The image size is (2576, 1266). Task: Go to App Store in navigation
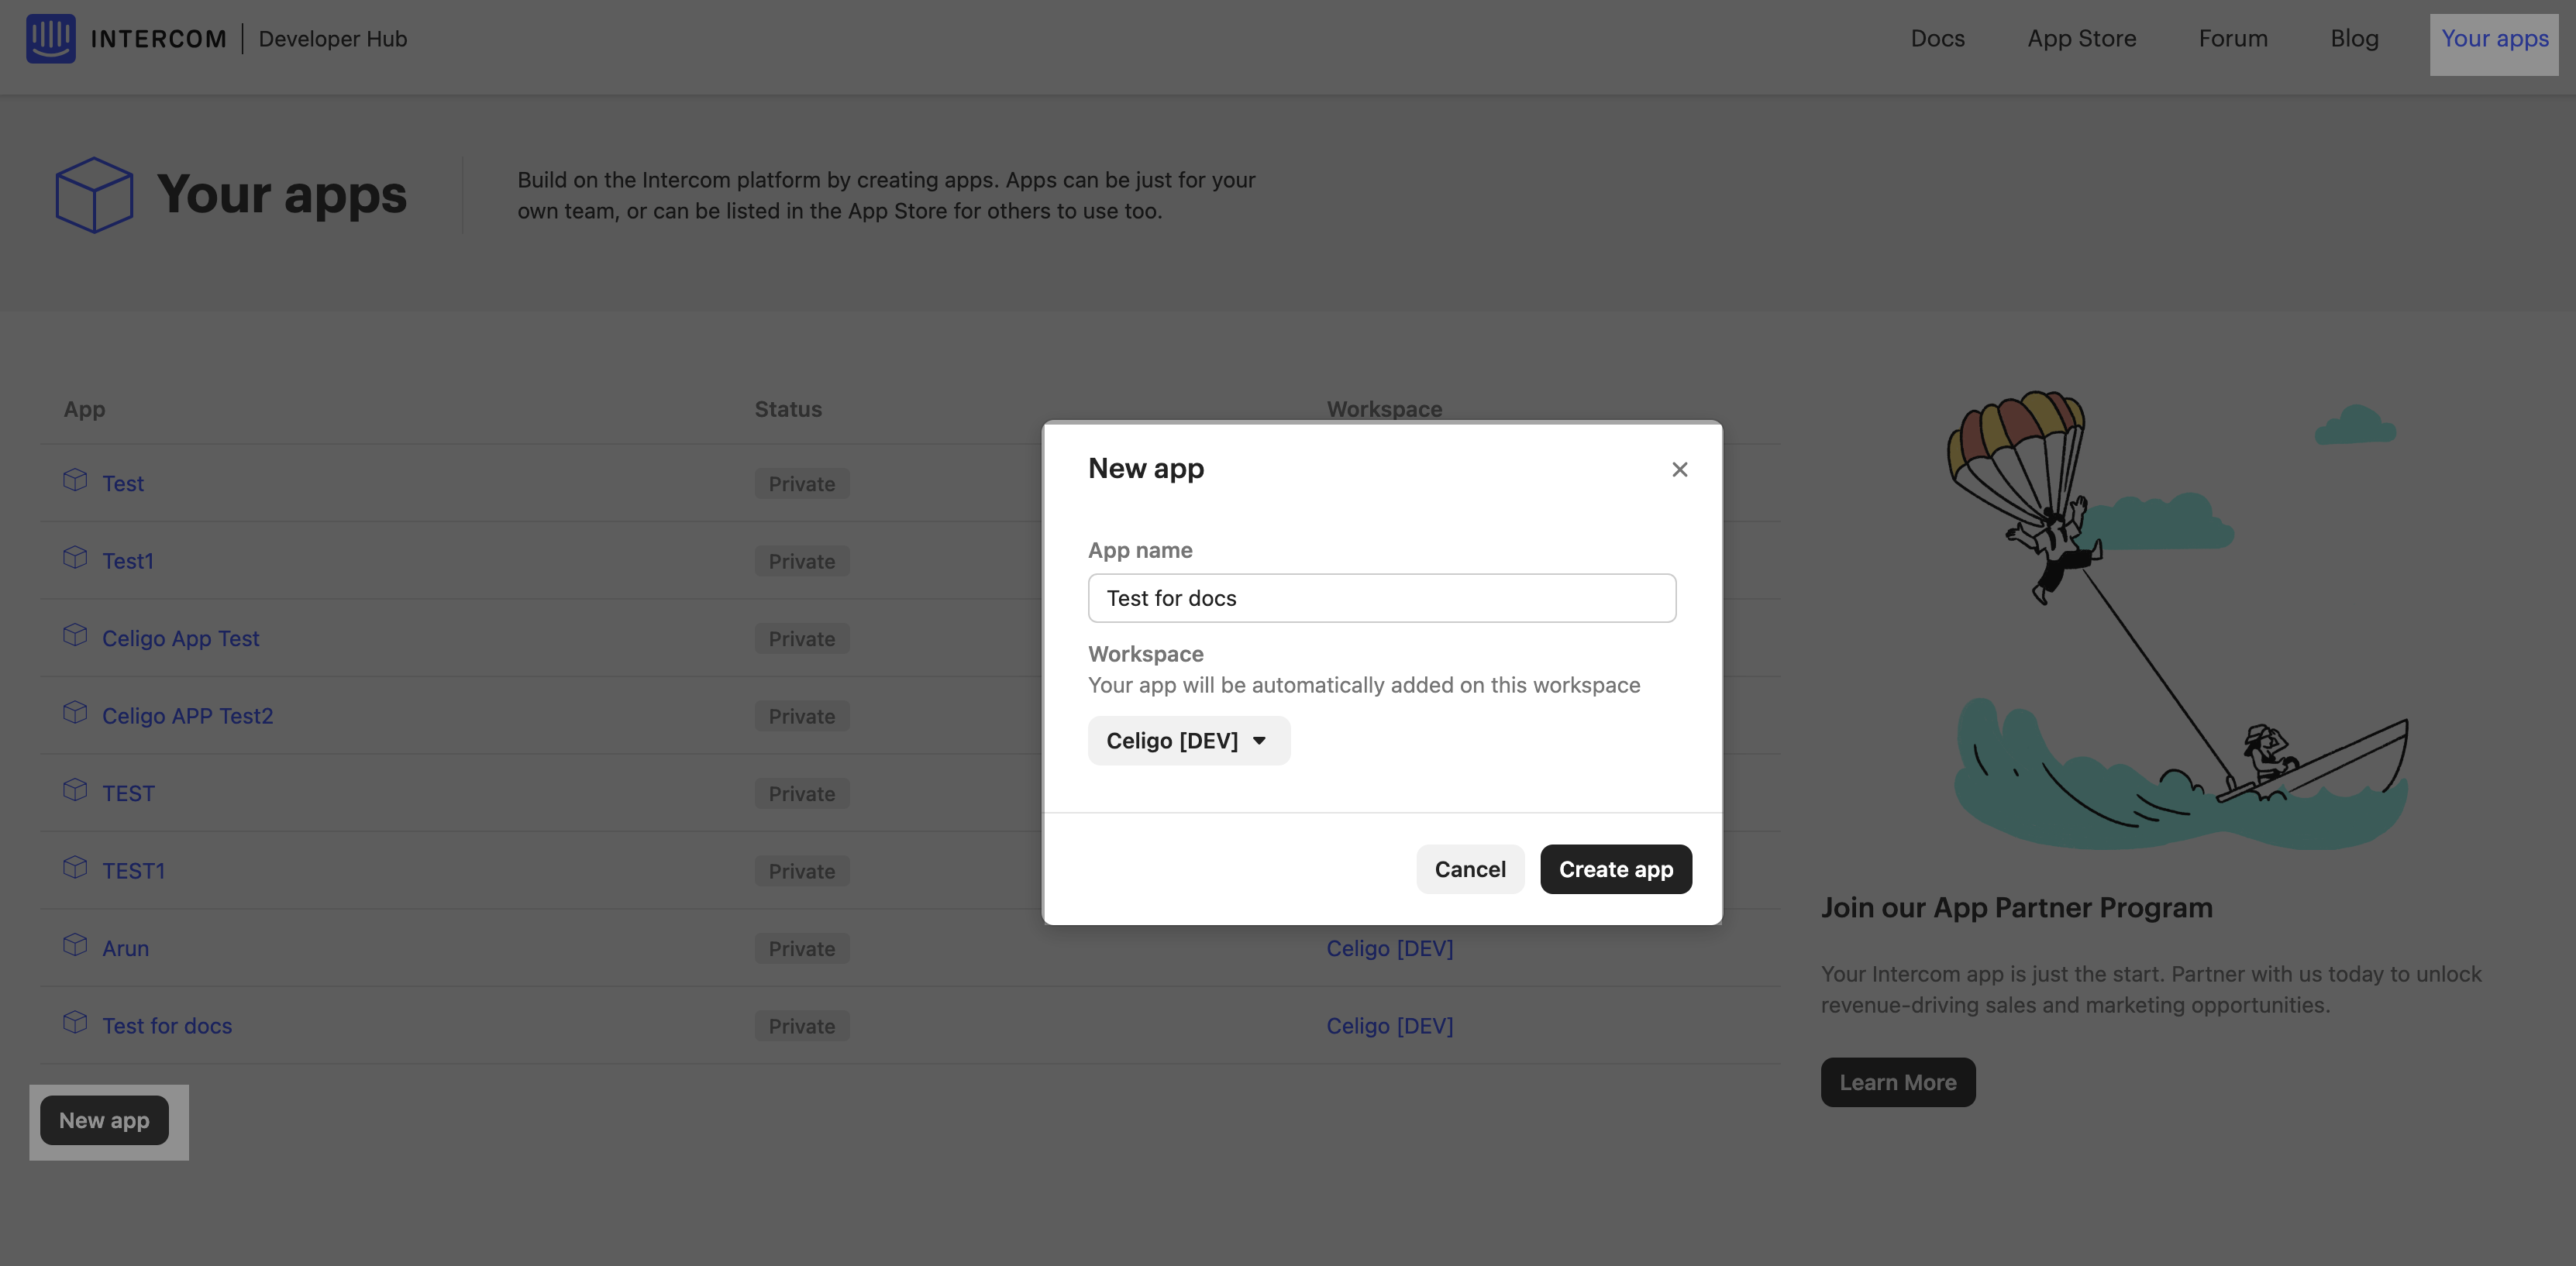(x=2082, y=38)
